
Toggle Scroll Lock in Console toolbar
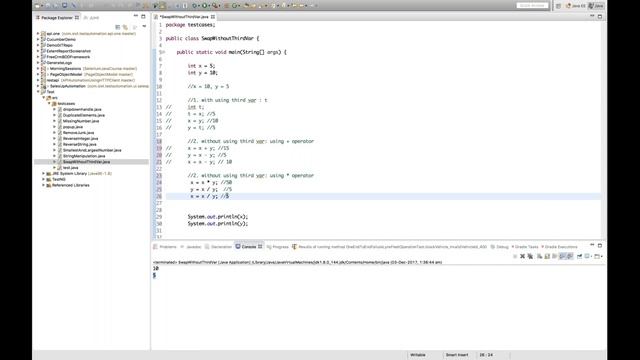[547, 256]
